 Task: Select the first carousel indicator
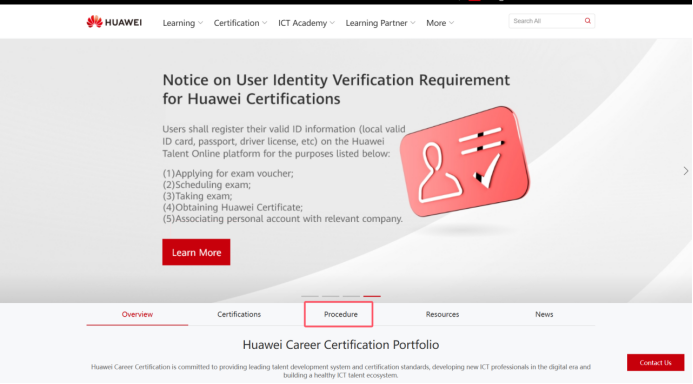310,296
